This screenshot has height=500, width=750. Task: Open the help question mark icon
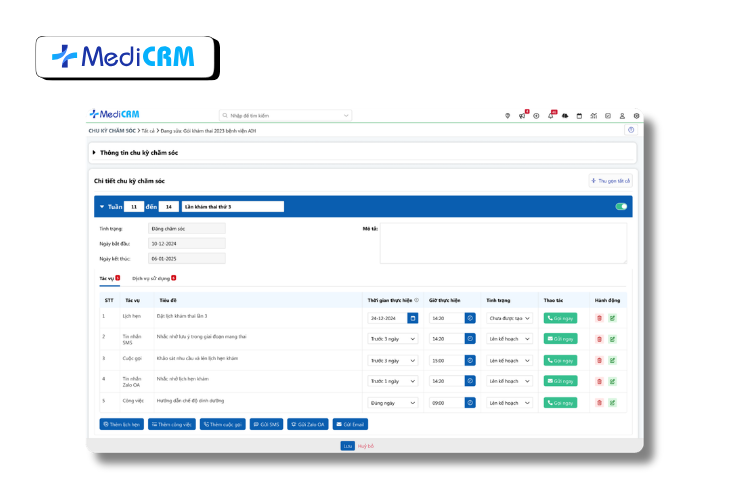coord(631,130)
